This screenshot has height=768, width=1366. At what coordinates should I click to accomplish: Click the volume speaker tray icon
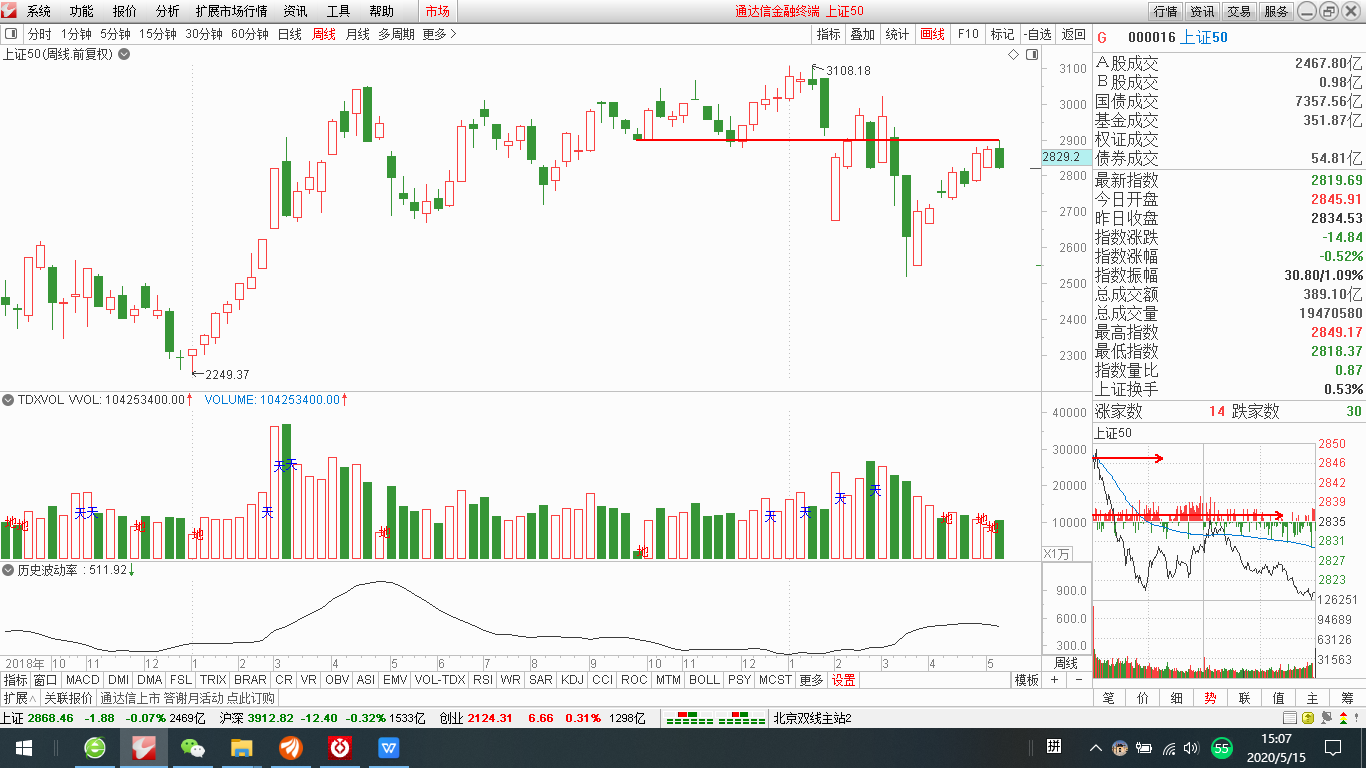(1191, 747)
